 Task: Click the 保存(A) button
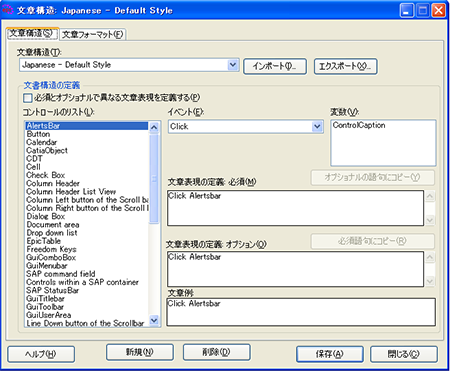pyautogui.click(x=330, y=354)
